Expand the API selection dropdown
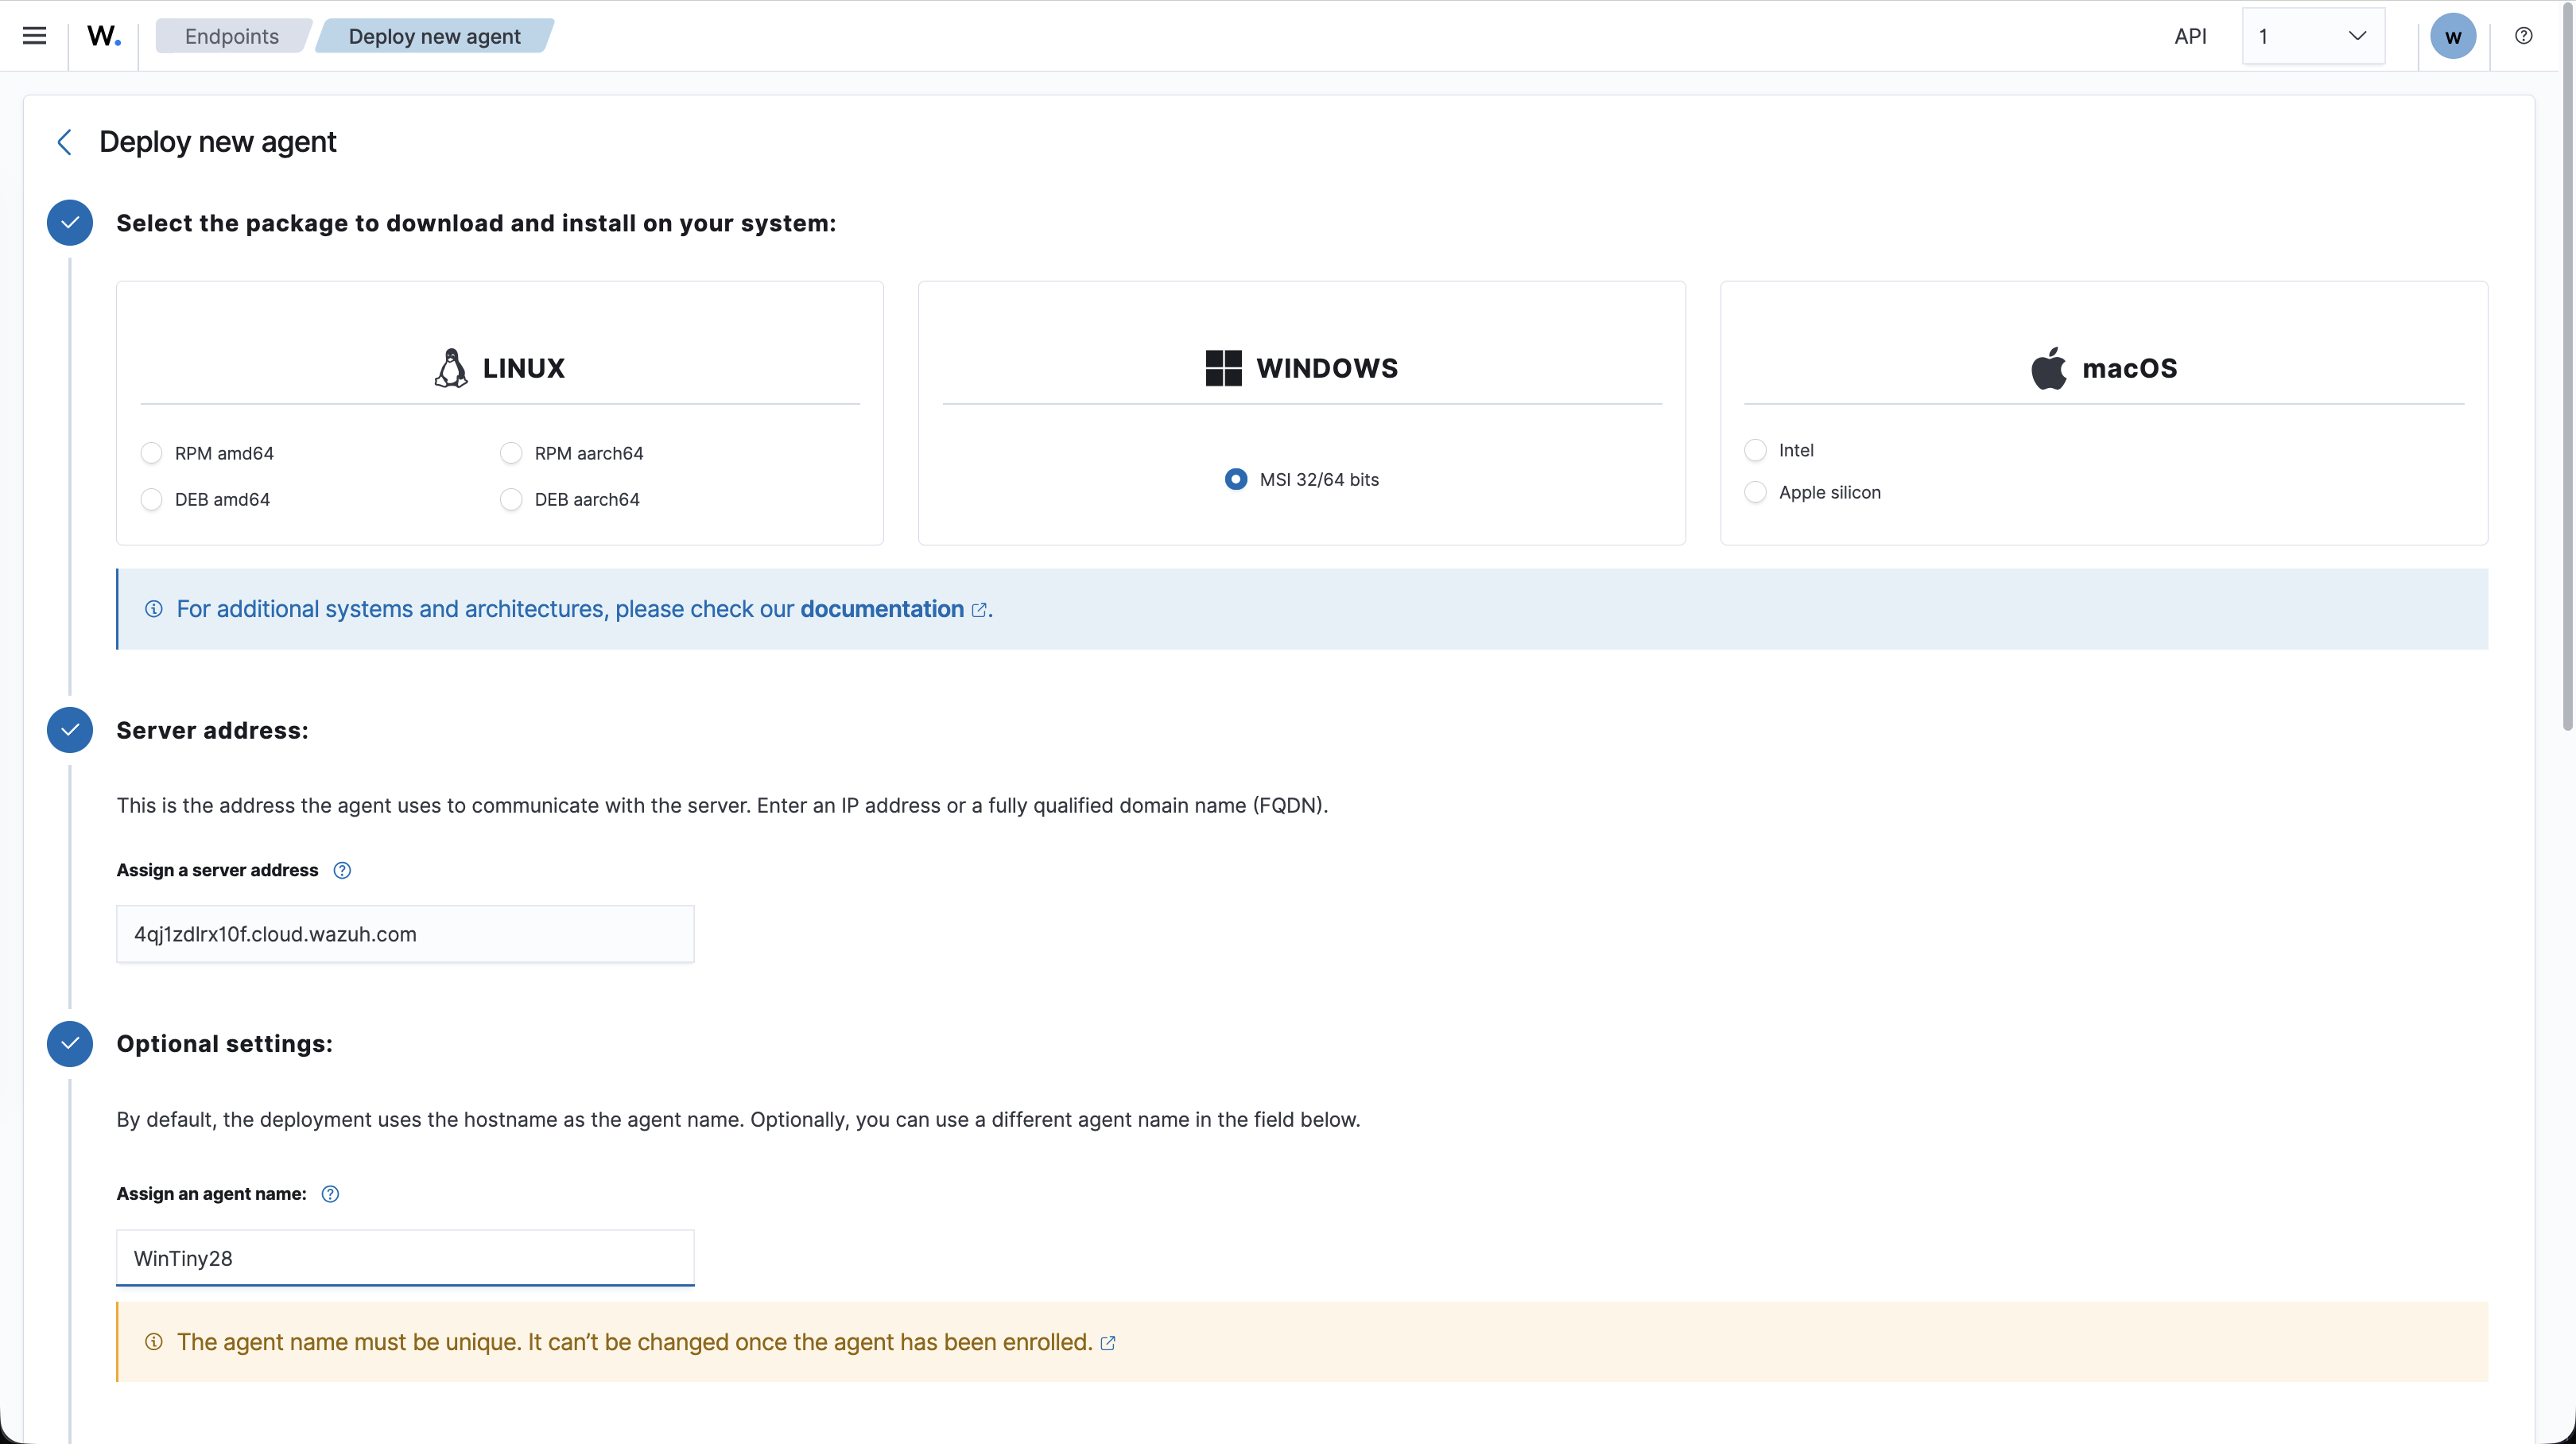2576x1444 pixels. pyautogui.click(x=2313, y=36)
